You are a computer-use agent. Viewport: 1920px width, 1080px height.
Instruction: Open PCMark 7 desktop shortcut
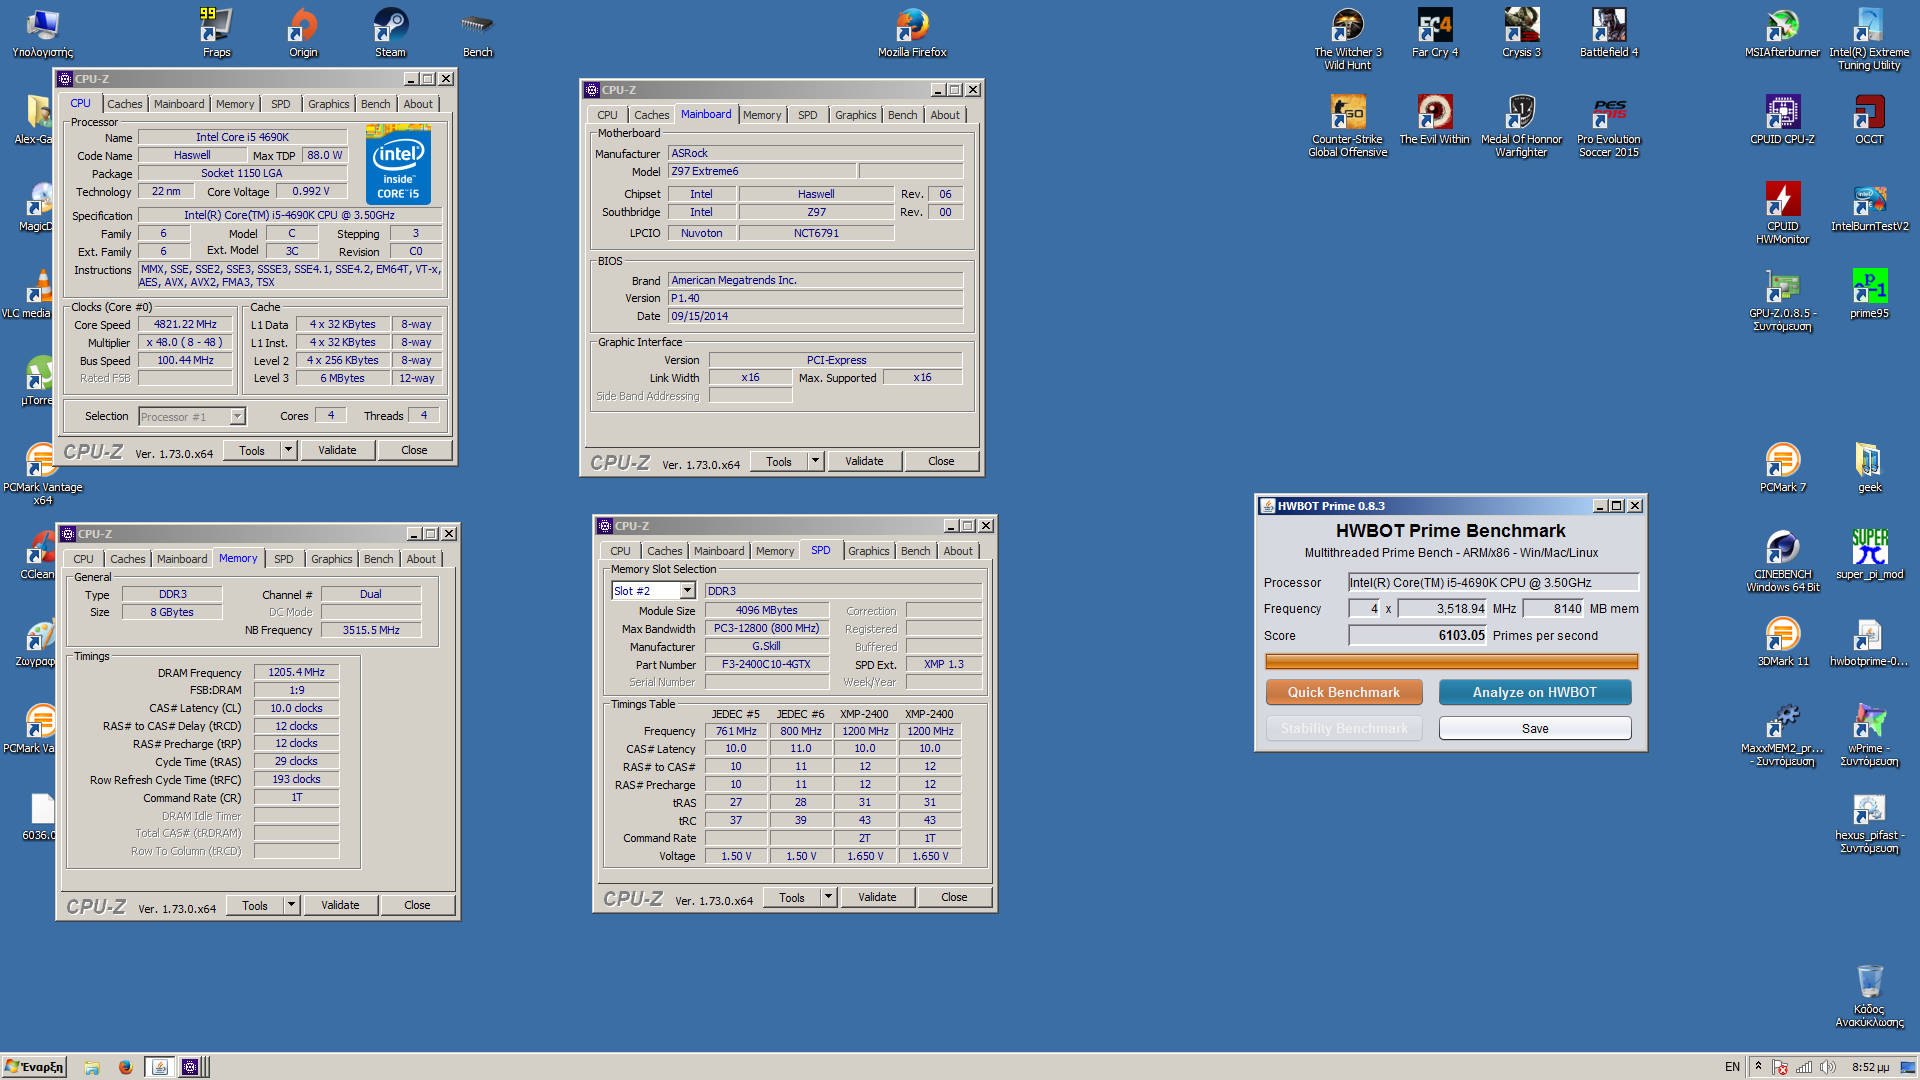[1783, 467]
